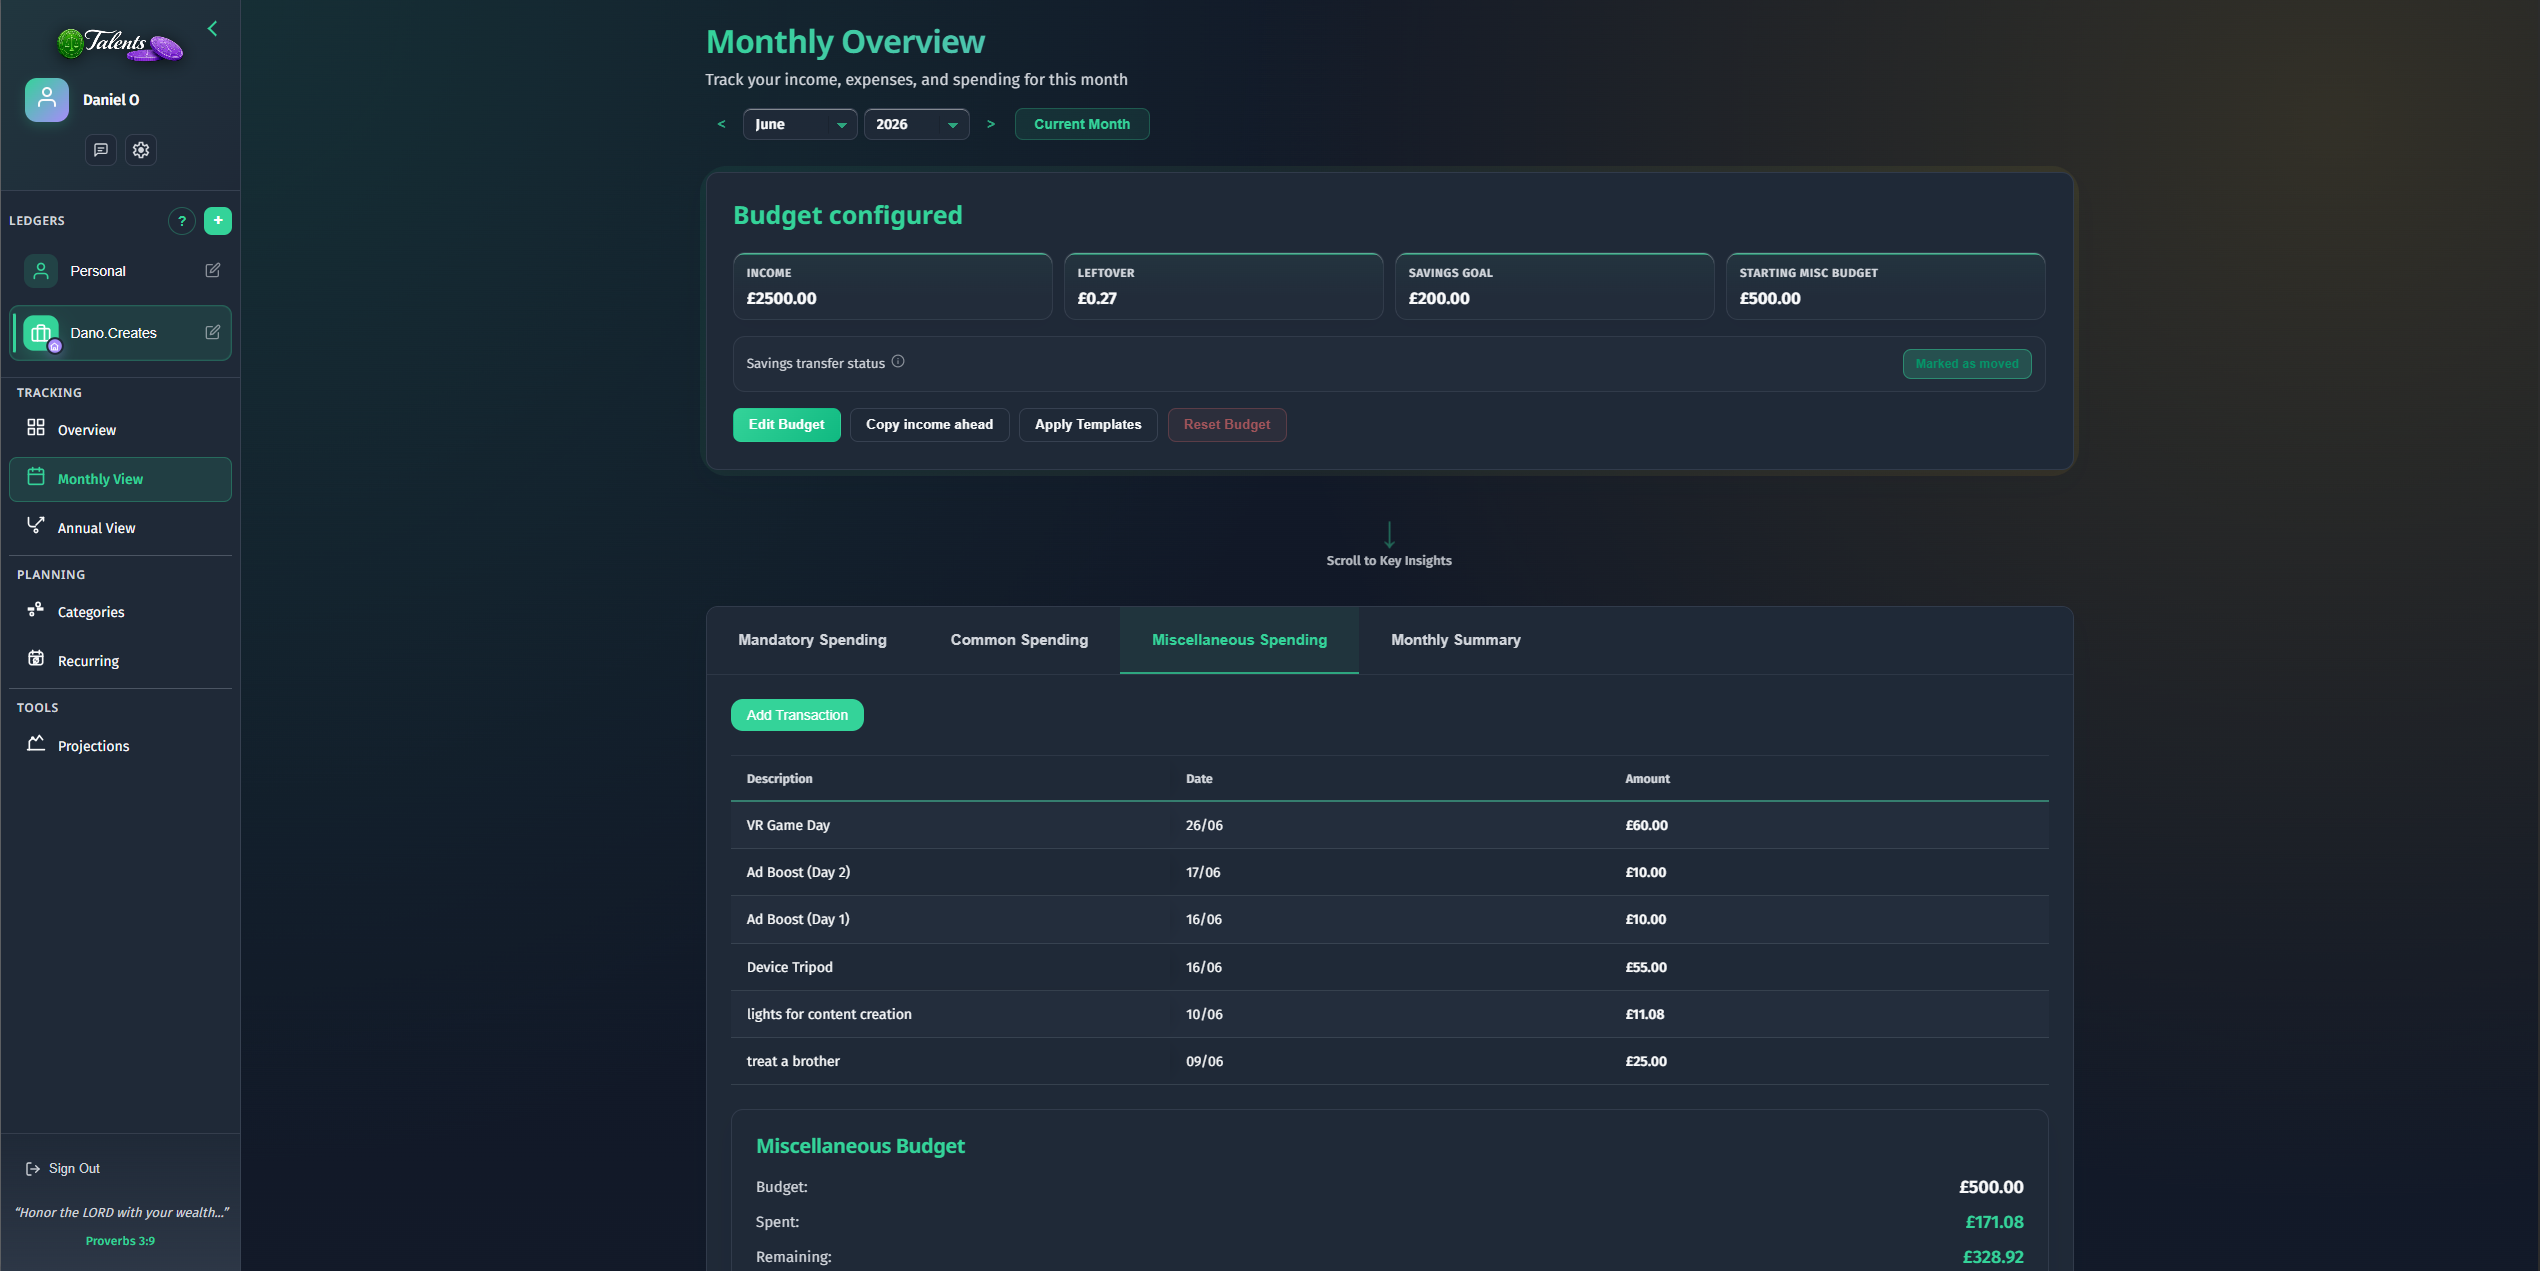The width and height of the screenshot is (2540, 1271).
Task: Click the Overview grid icon
Action: 36,428
